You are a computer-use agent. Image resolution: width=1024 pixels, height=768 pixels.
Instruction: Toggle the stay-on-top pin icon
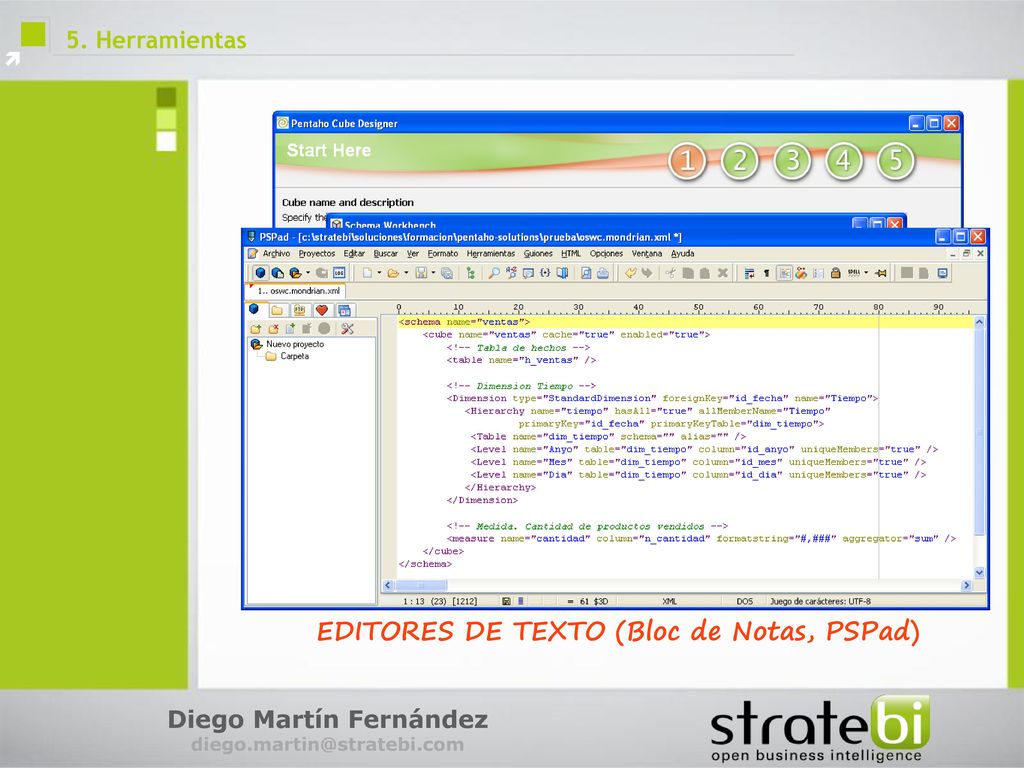881,273
